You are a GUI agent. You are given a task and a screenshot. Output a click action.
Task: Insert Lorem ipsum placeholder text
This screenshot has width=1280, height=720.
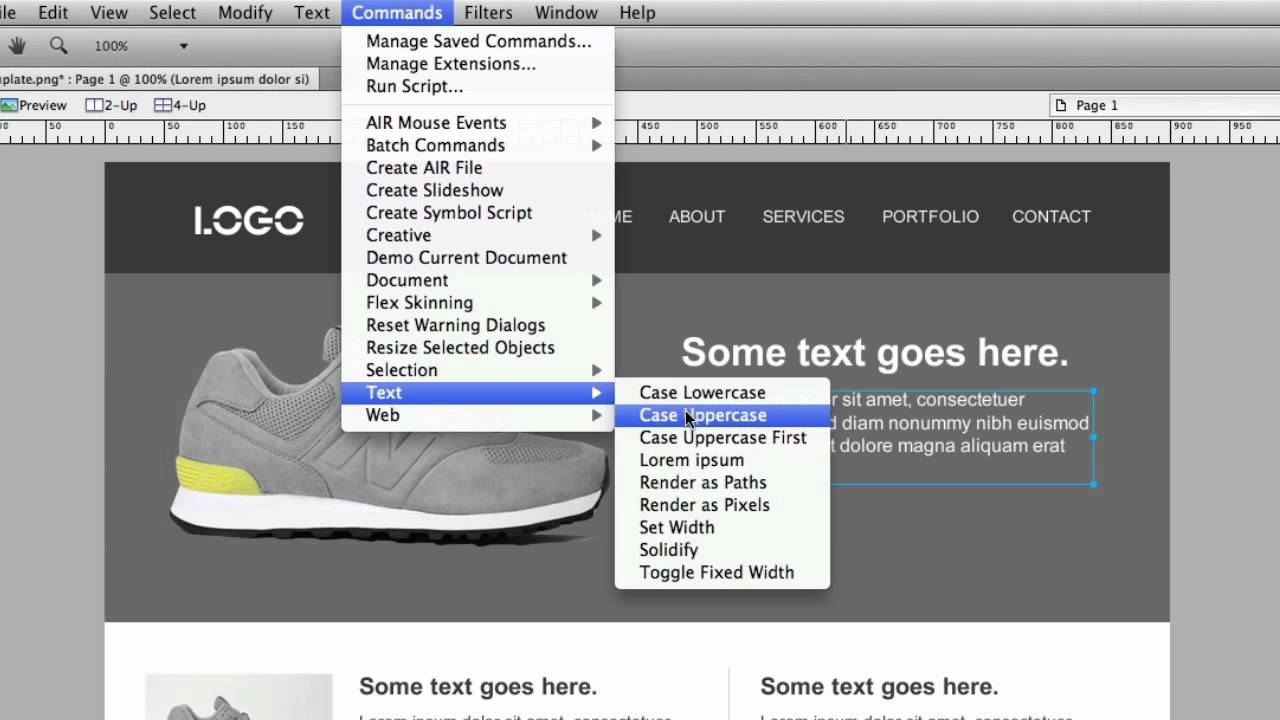click(x=722, y=460)
